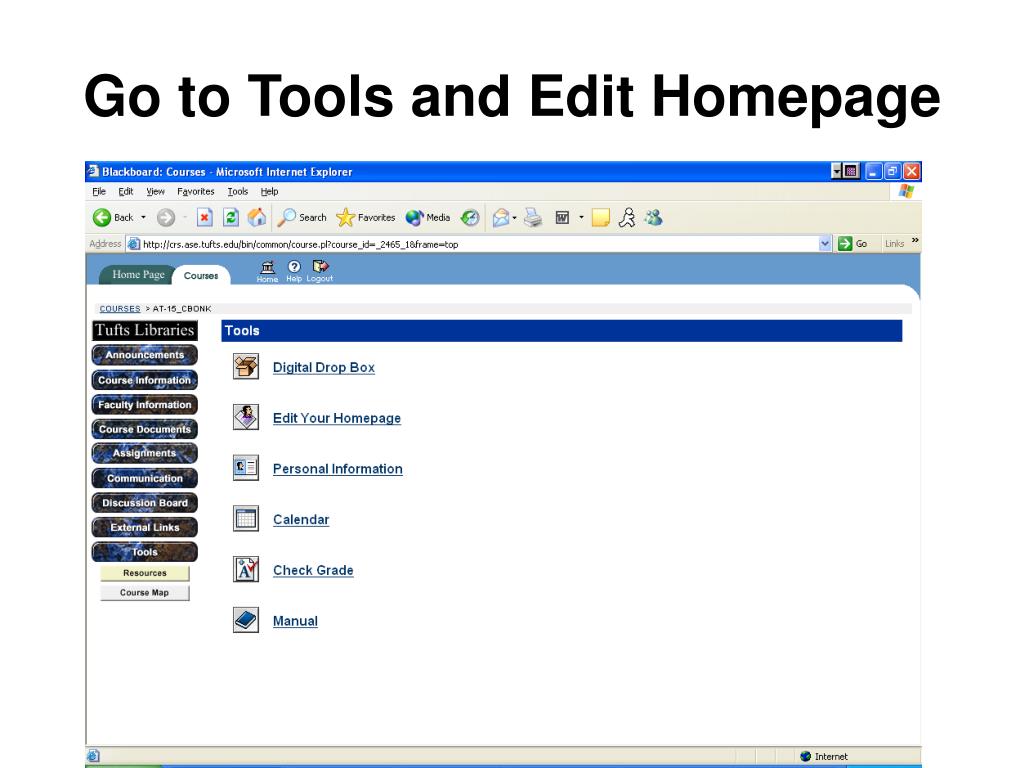The width and height of the screenshot is (1024, 768).
Task: Refresh the page with green arrows icon
Action: (231, 217)
